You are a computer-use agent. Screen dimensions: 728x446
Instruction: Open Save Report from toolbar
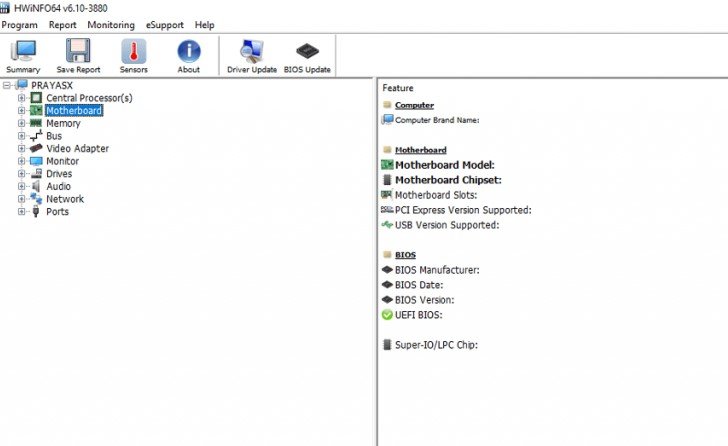click(x=78, y=51)
